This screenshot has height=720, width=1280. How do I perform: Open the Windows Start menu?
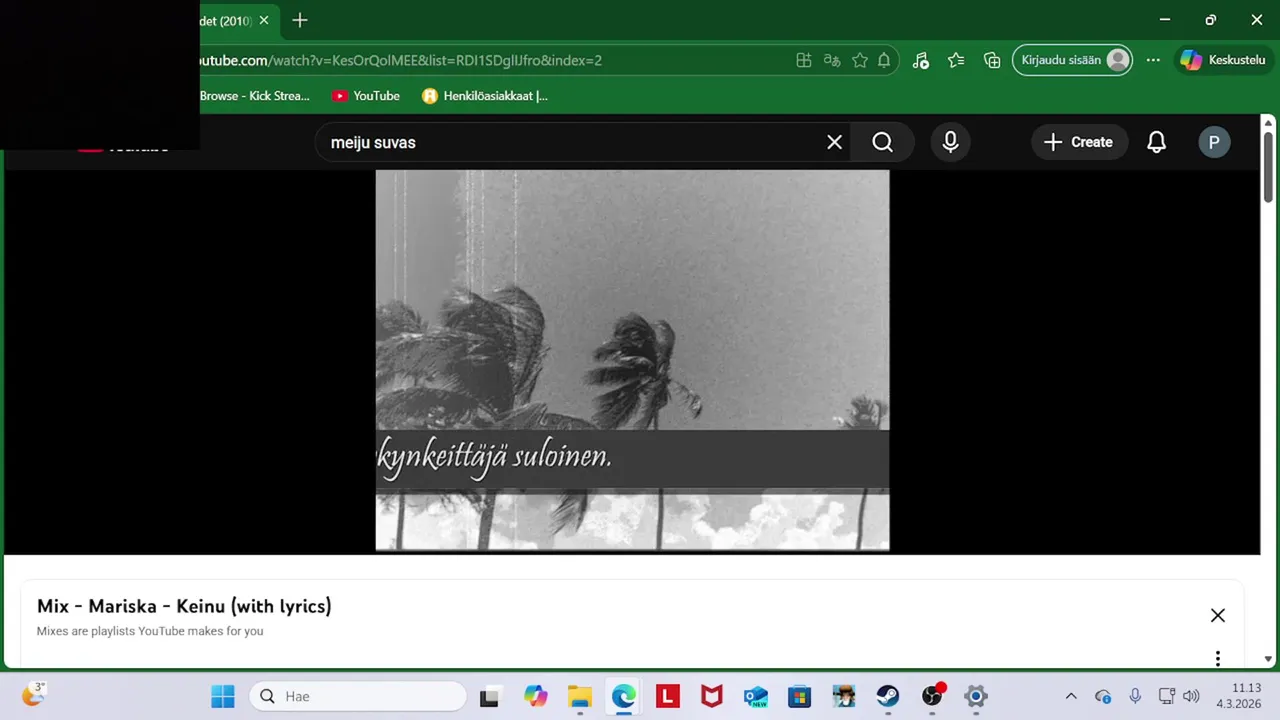pos(222,696)
